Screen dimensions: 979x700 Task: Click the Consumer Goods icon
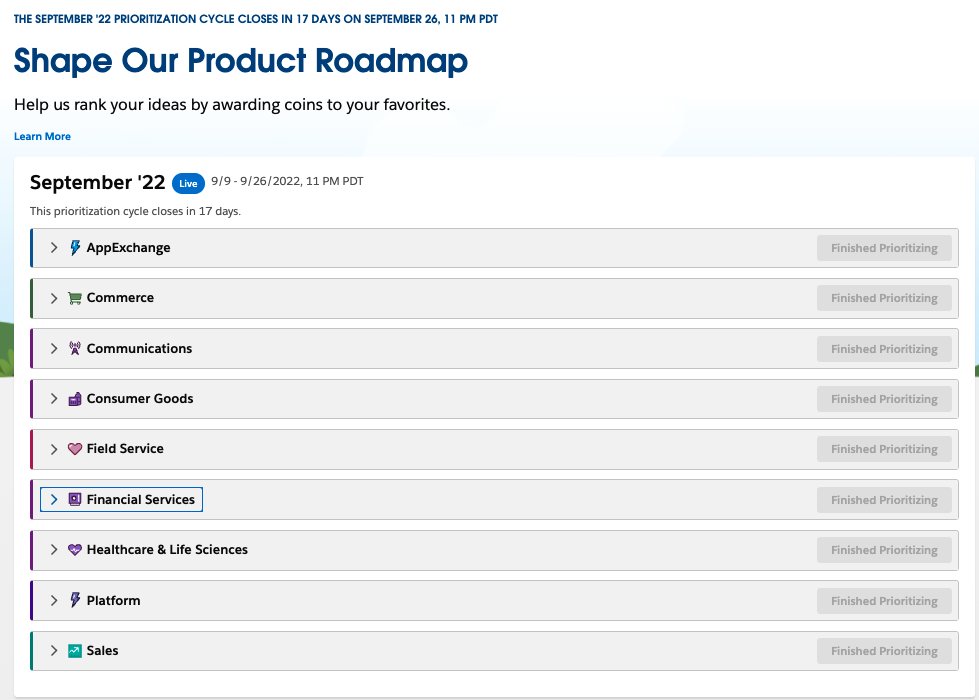coord(75,399)
